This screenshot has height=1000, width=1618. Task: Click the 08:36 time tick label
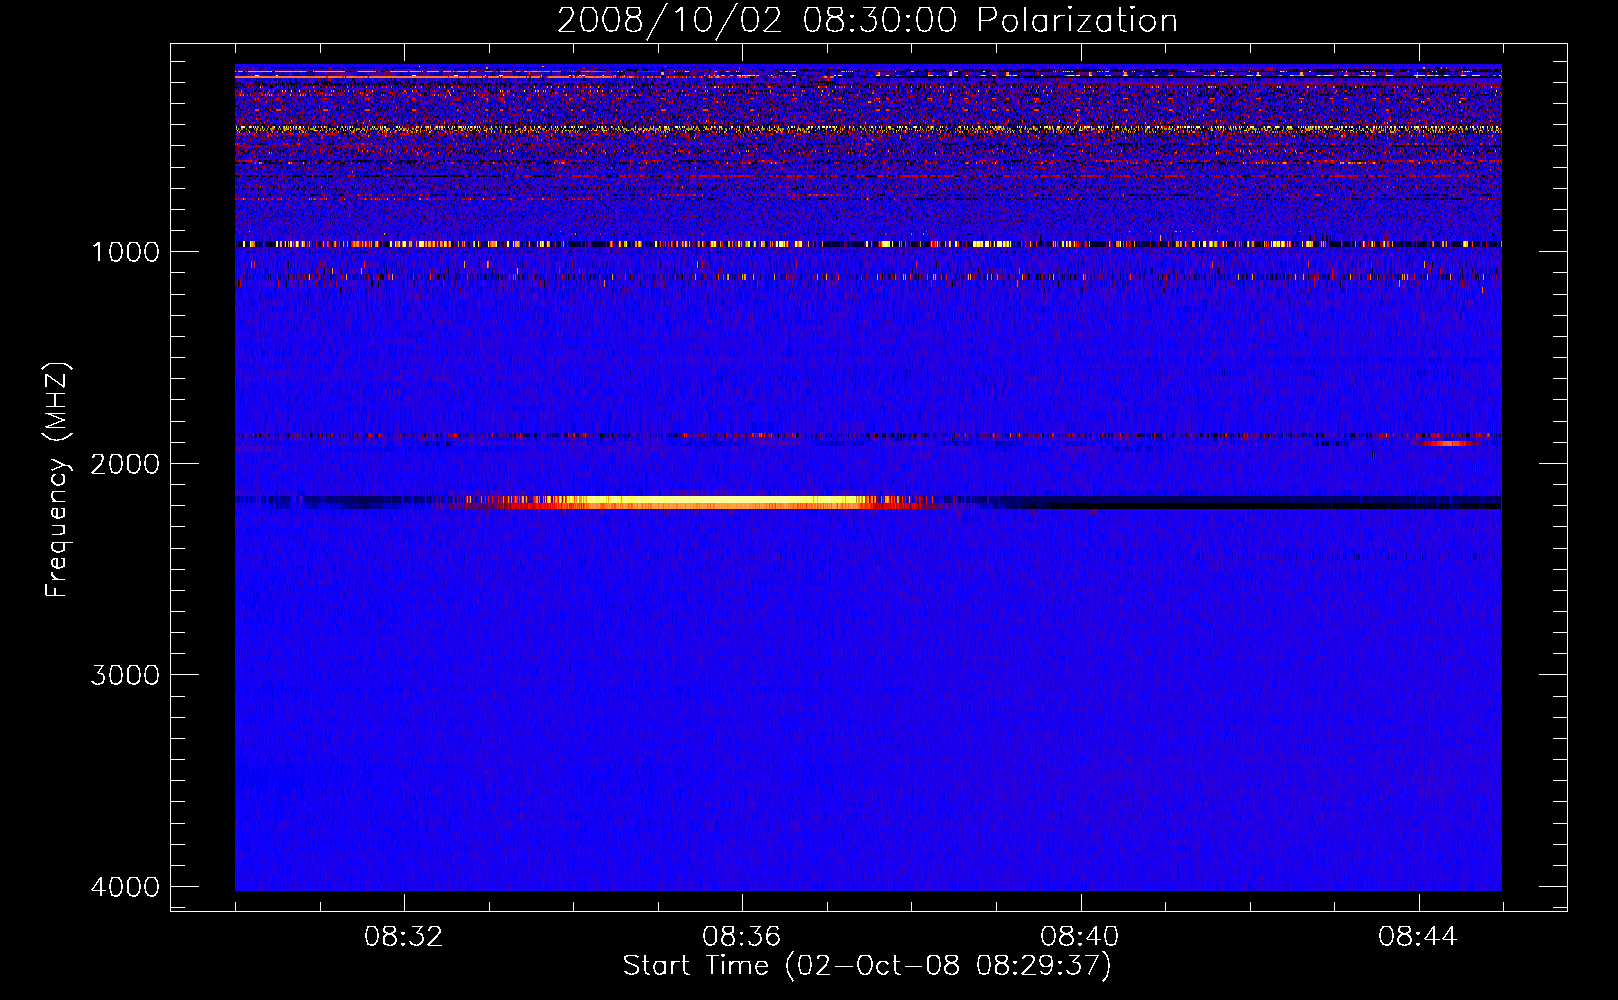pos(742,937)
